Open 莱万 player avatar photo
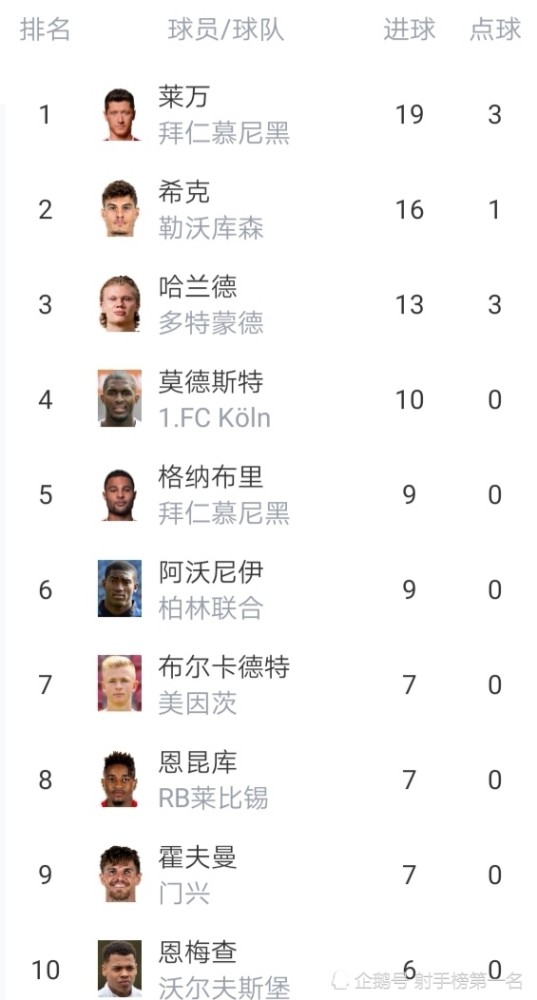This screenshot has width=537, height=1000. tap(120, 114)
